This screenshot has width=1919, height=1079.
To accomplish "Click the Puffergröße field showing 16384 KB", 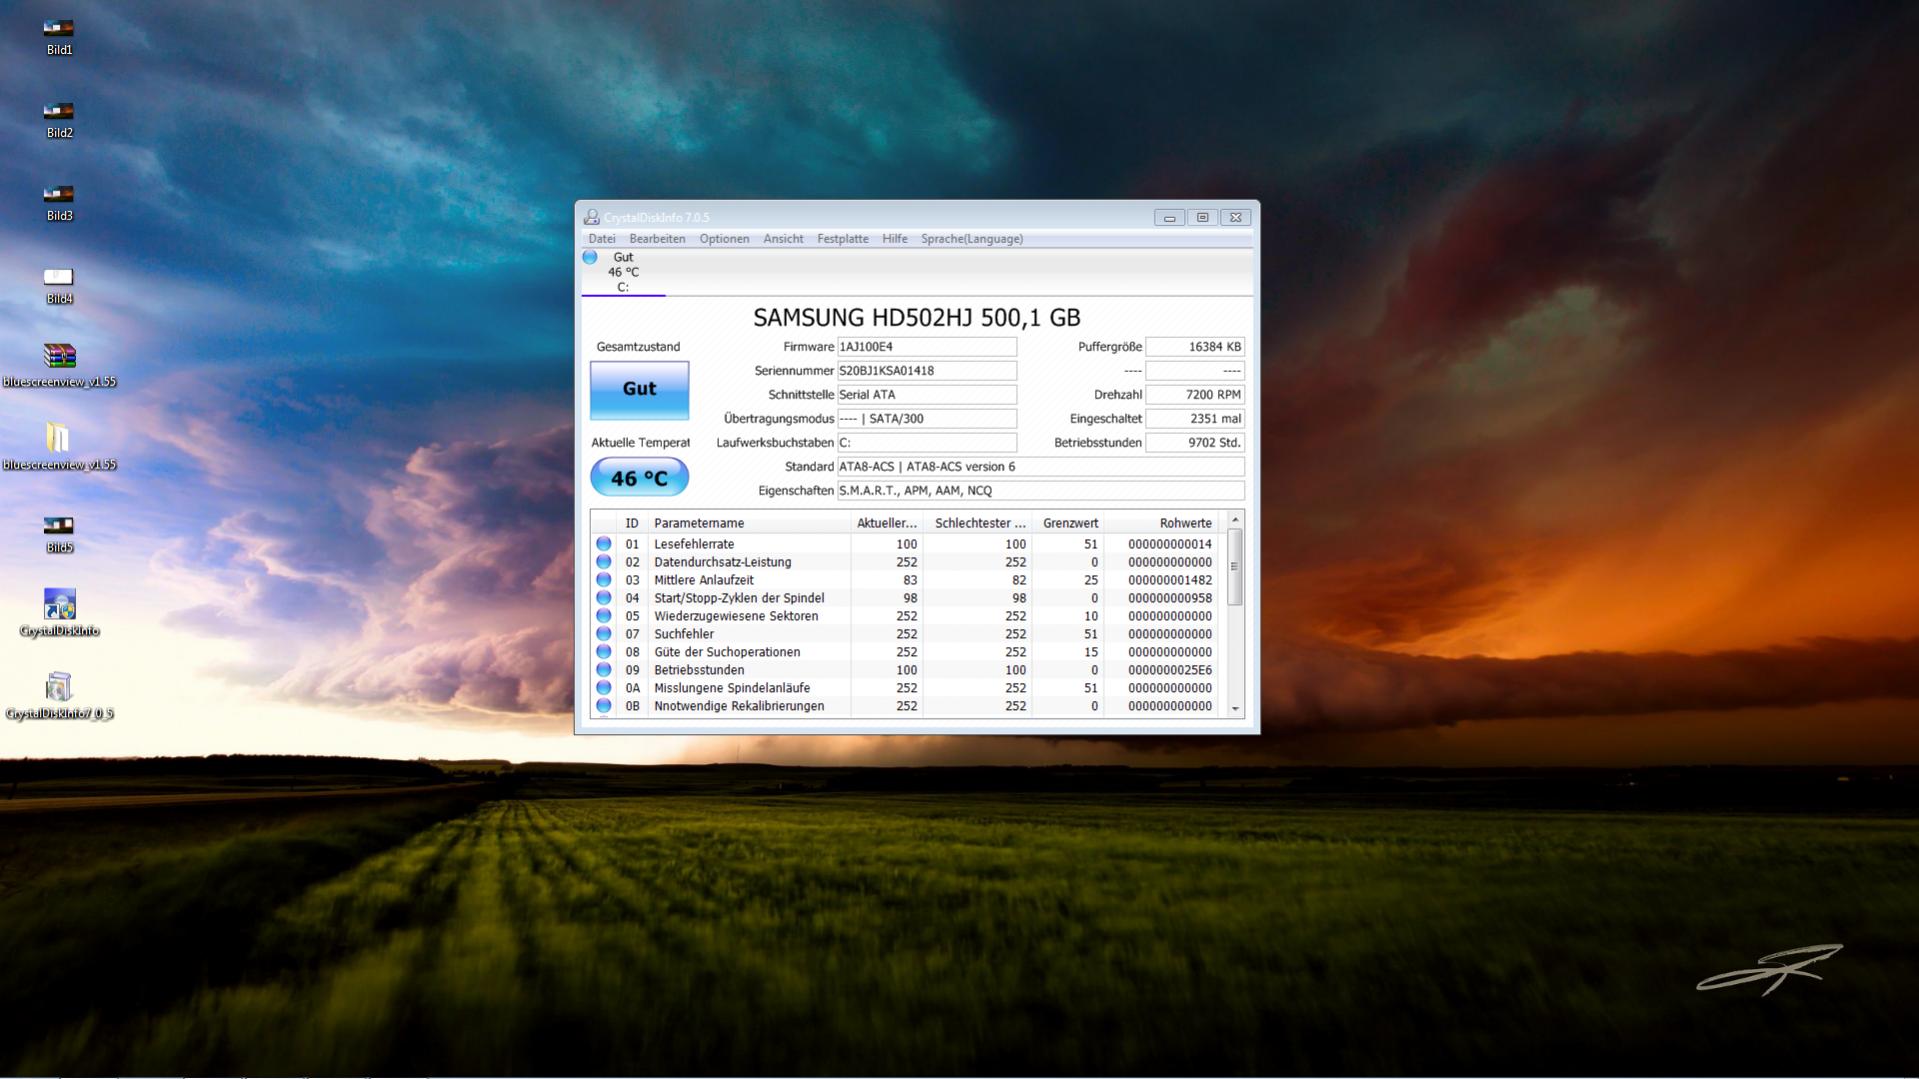I will point(1194,347).
